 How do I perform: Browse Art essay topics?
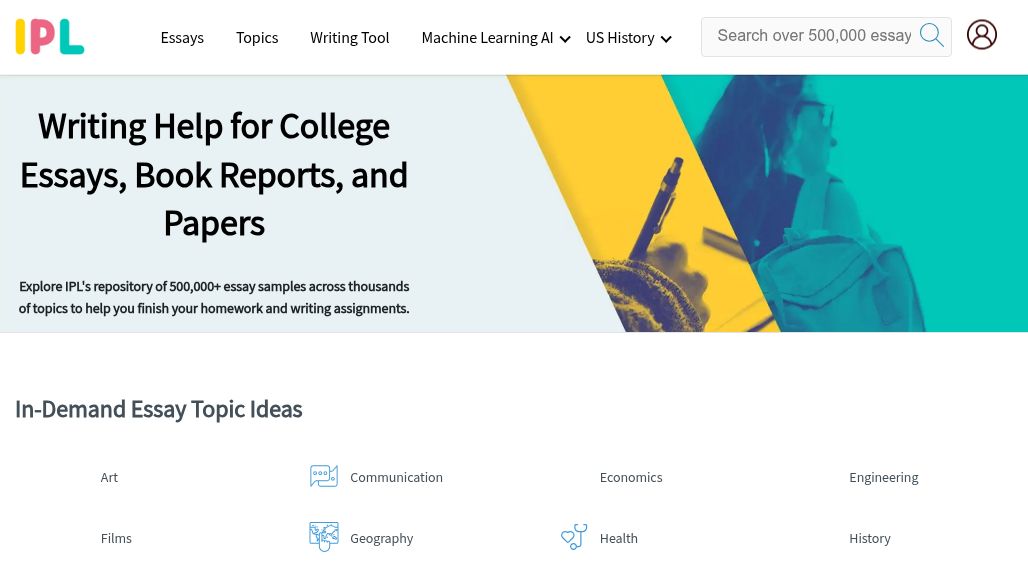tap(109, 477)
